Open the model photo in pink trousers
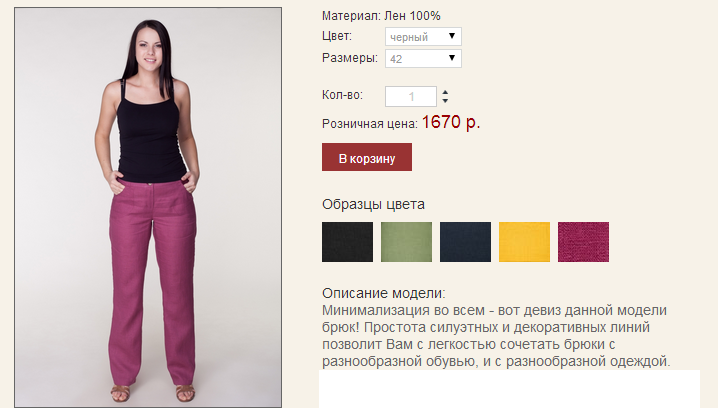Viewport: 718px width, 408px height. pyautogui.click(x=148, y=207)
